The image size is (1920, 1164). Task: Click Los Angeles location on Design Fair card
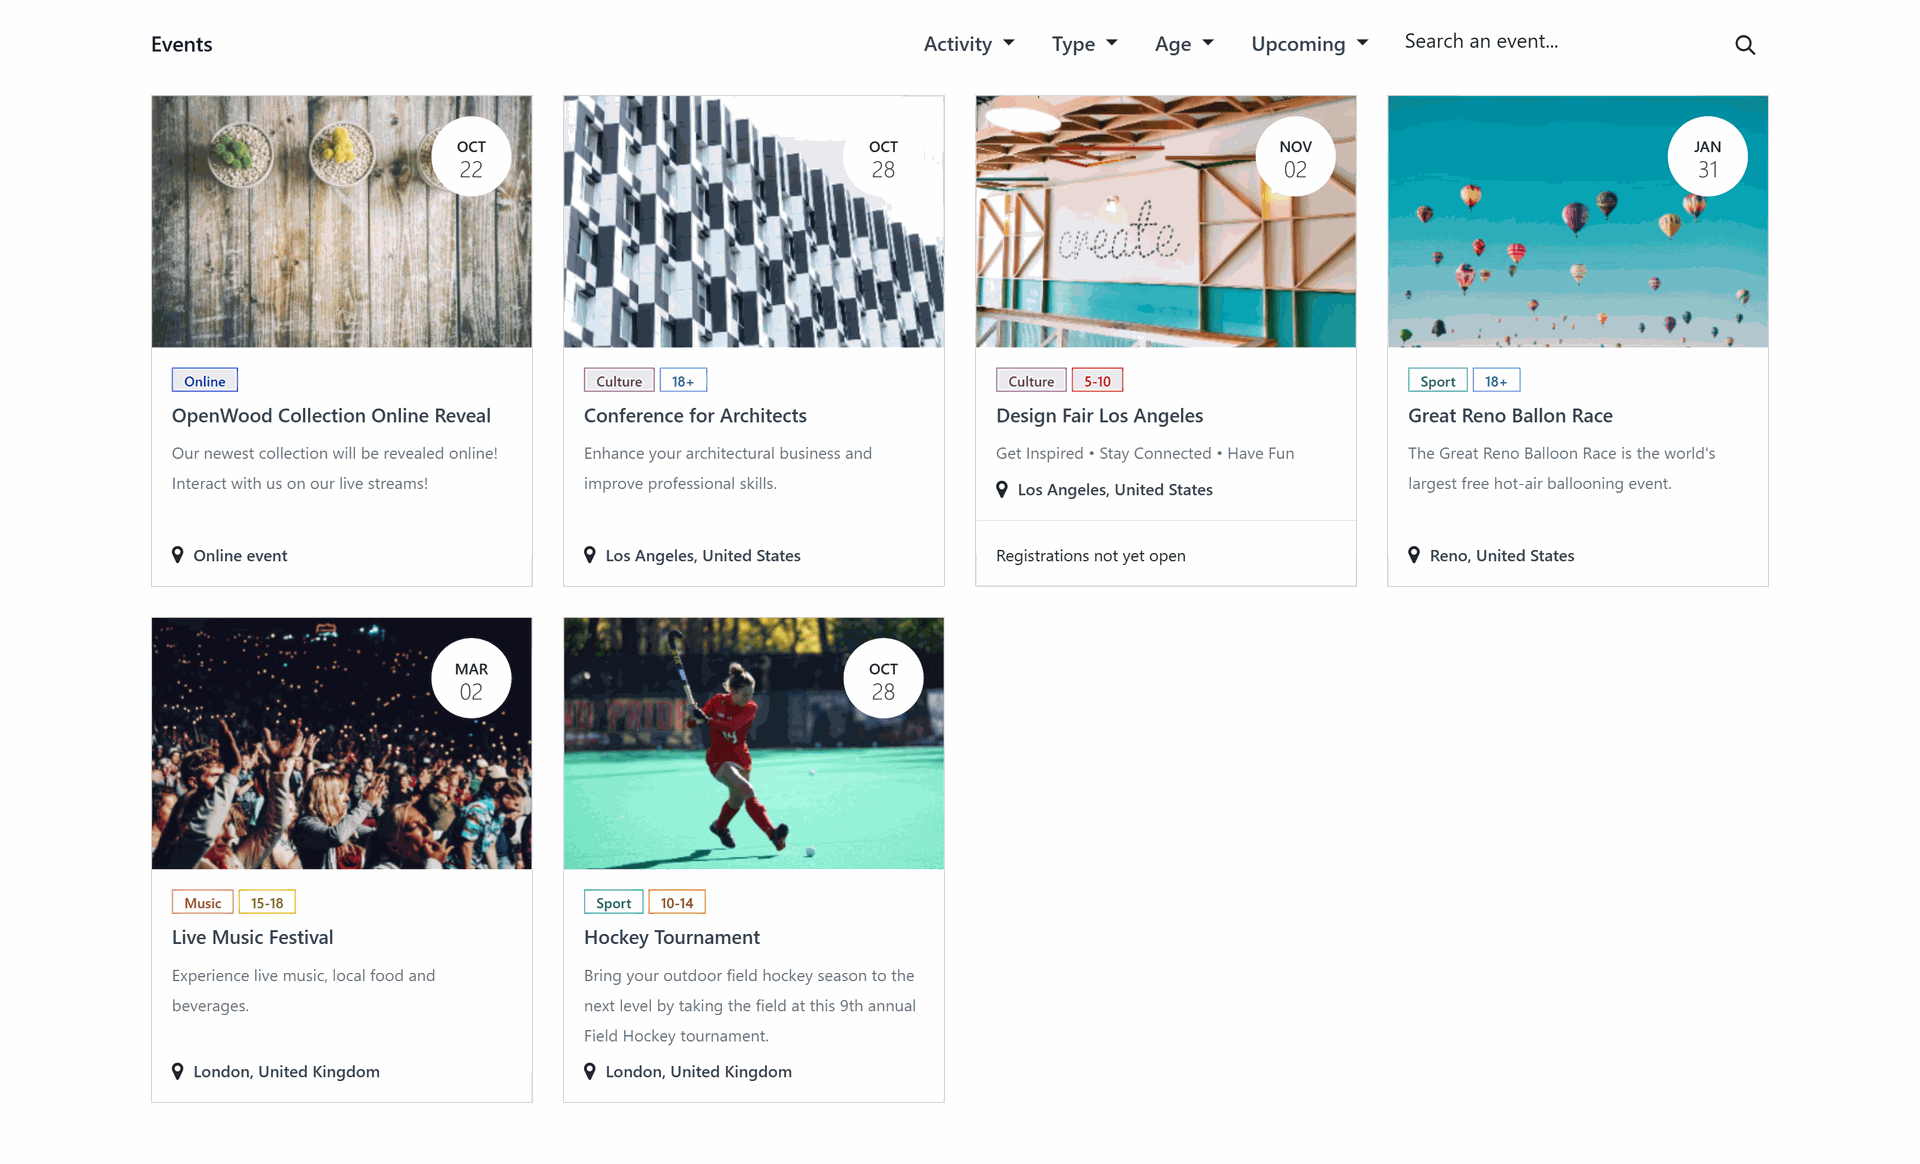point(1115,489)
